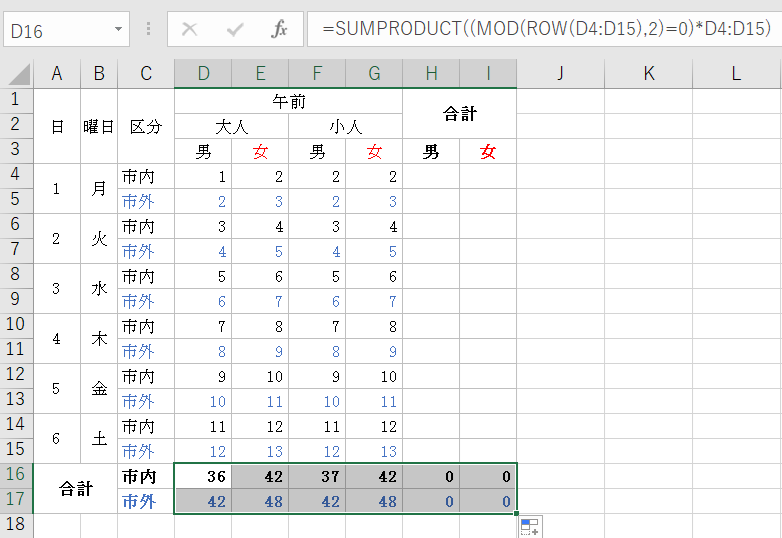Select row 4 header
Viewport: 782px width, 538px height.
15,174
